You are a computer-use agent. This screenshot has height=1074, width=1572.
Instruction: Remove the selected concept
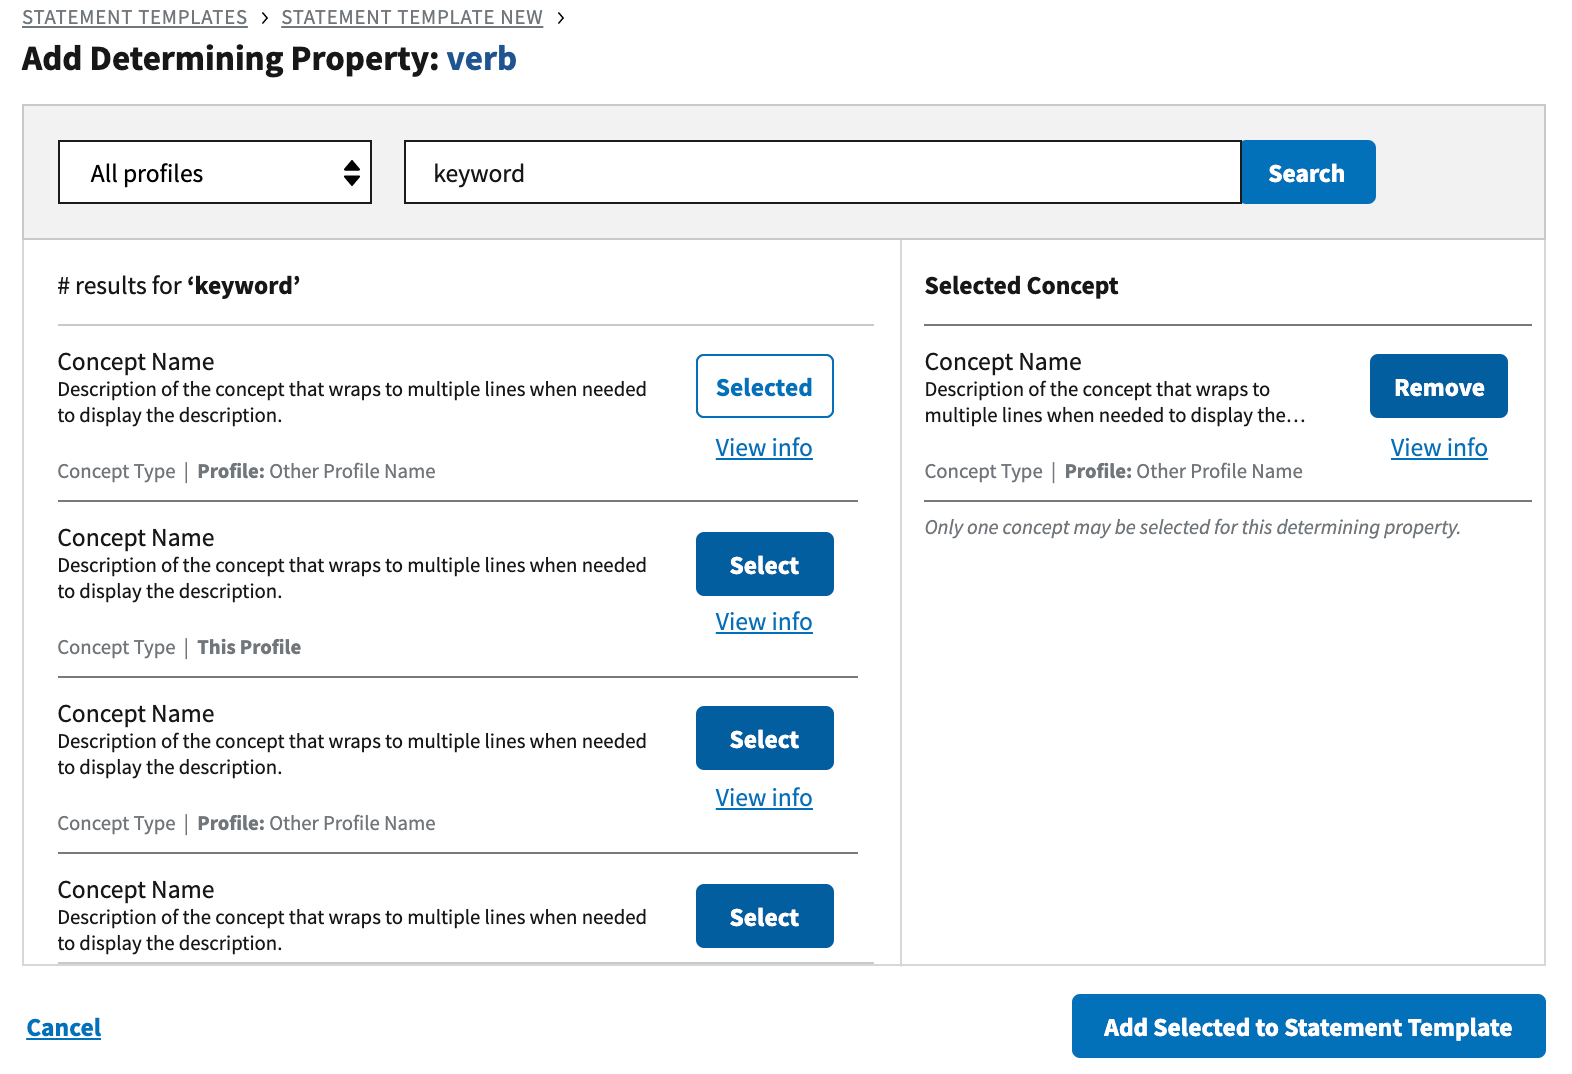point(1438,386)
